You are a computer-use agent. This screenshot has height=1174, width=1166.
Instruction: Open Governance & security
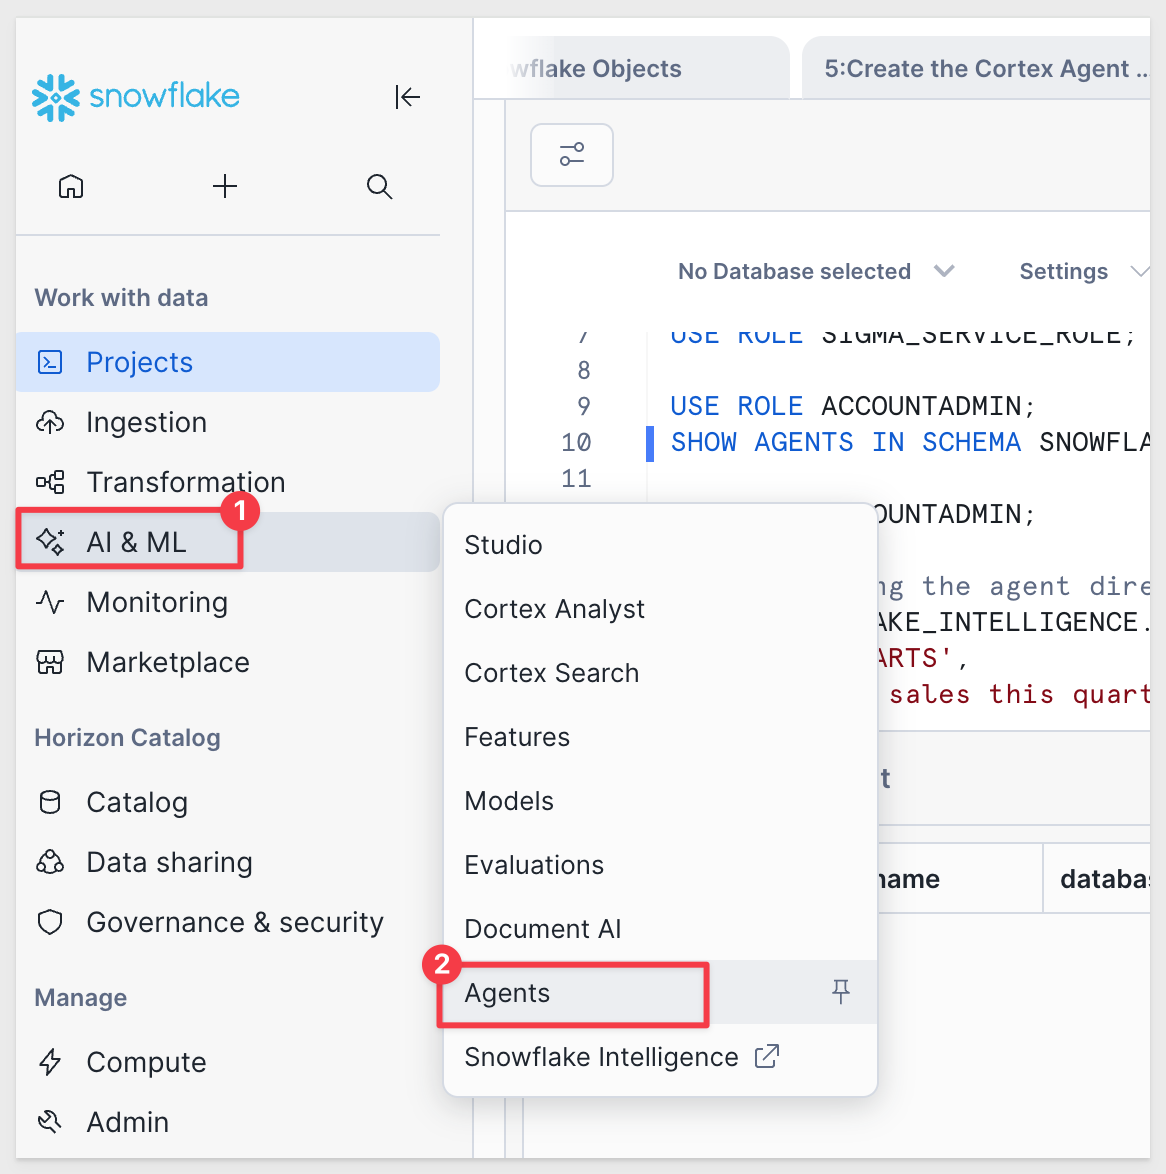234,922
